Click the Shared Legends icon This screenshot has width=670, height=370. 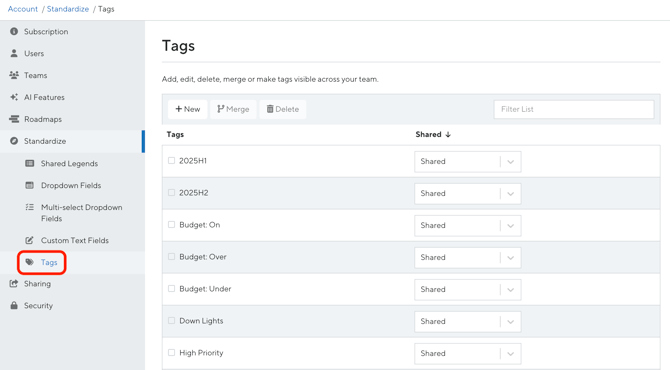[29, 163]
